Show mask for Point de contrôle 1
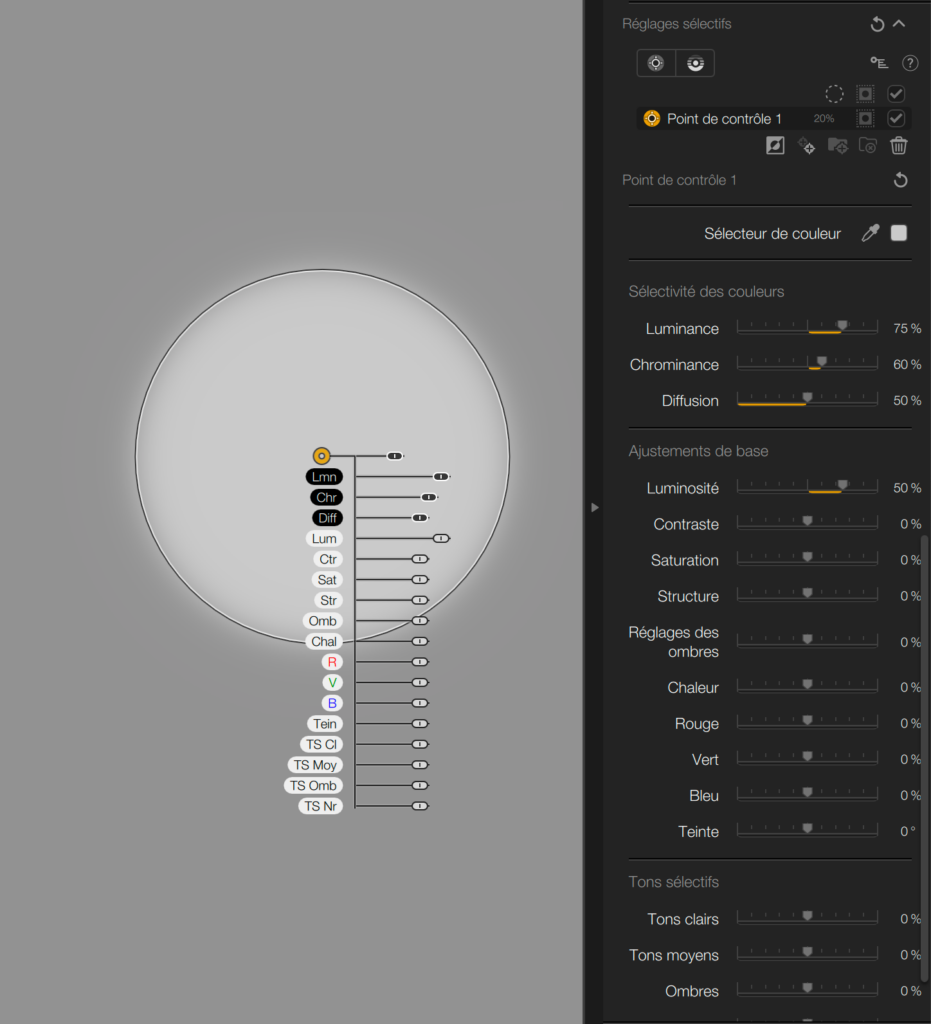The image size is (931, 1024). (865, 118)
